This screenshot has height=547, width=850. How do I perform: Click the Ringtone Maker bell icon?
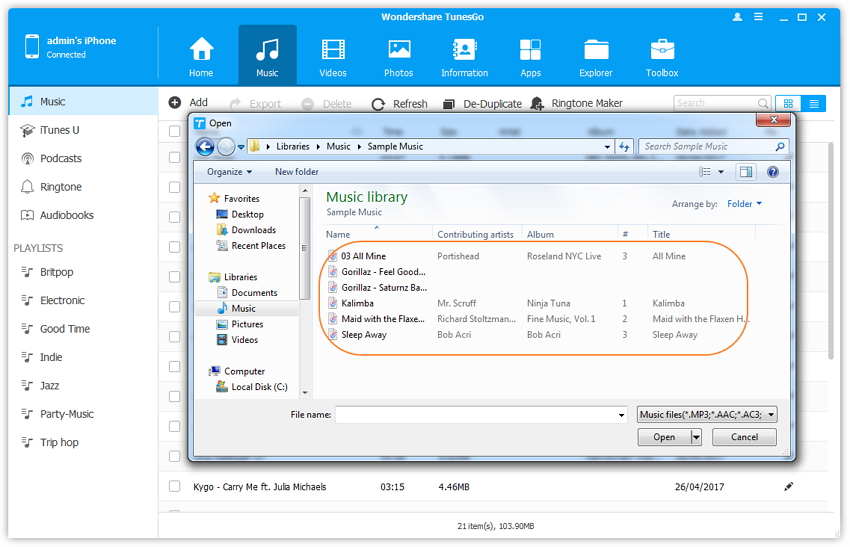(x=537, y=103)
